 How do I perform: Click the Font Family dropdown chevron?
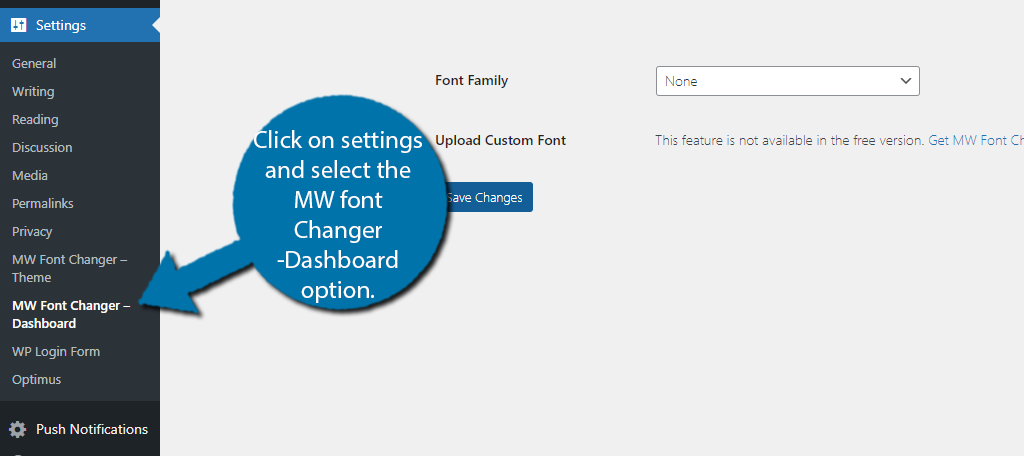(x=905, y=81)
